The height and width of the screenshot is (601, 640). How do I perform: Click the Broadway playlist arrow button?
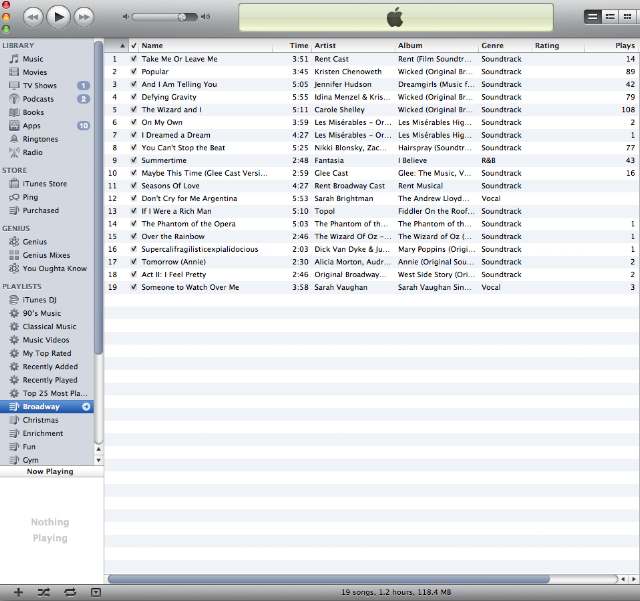point(86,407)
